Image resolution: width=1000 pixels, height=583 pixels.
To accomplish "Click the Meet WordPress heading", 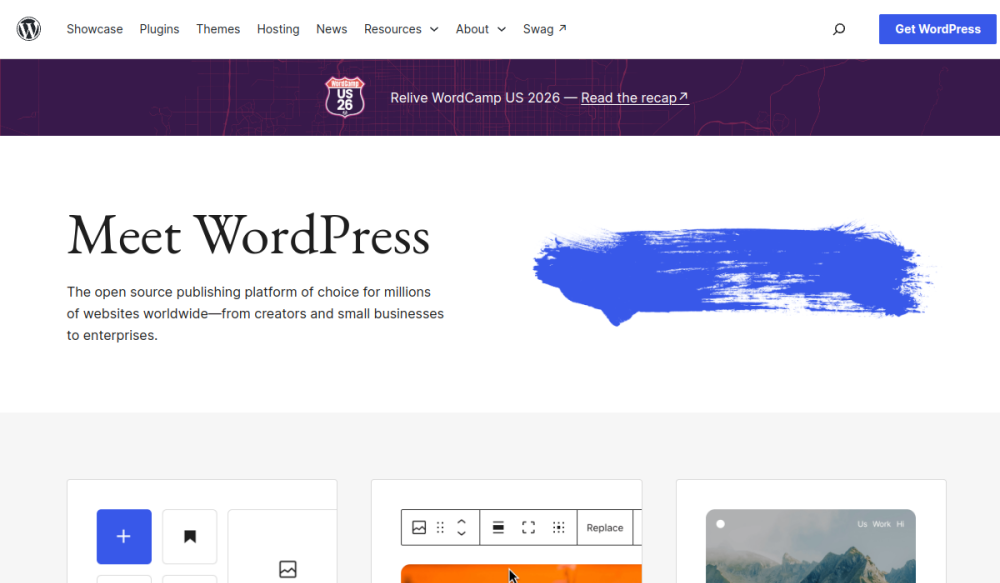I will click(248, 236).
